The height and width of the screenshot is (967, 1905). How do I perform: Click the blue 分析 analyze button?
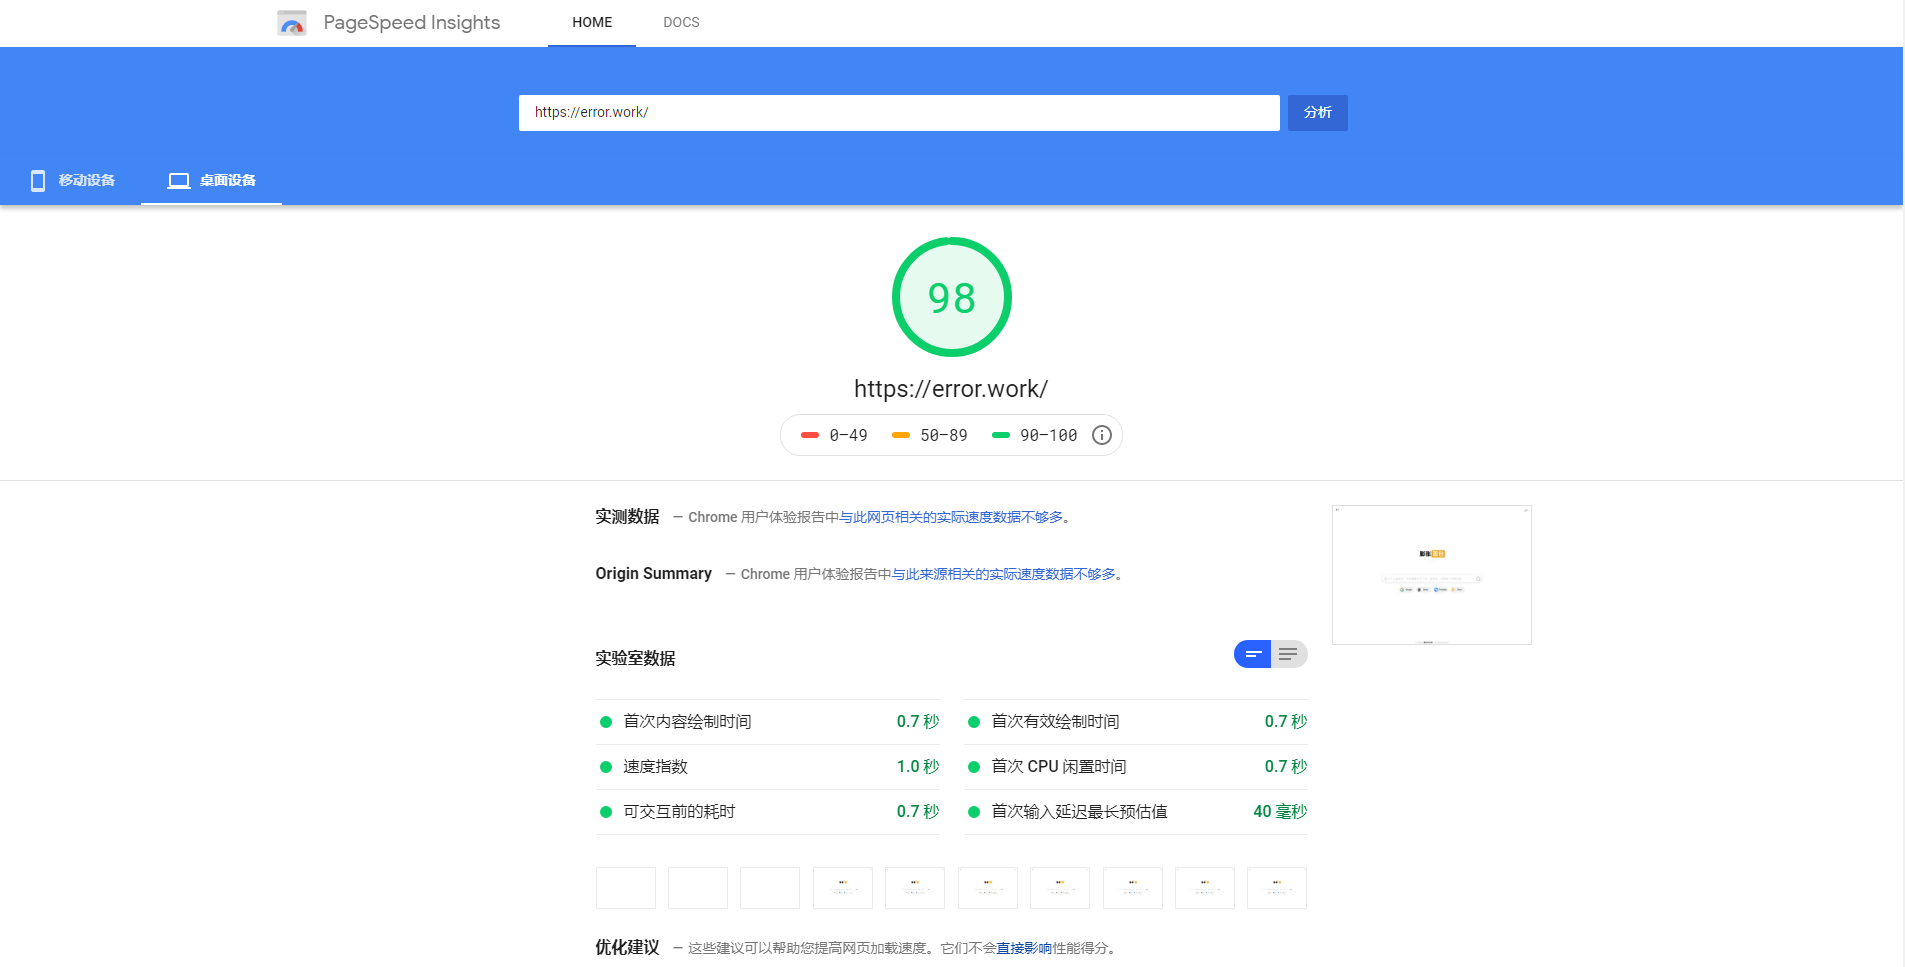pos(1317,113)
